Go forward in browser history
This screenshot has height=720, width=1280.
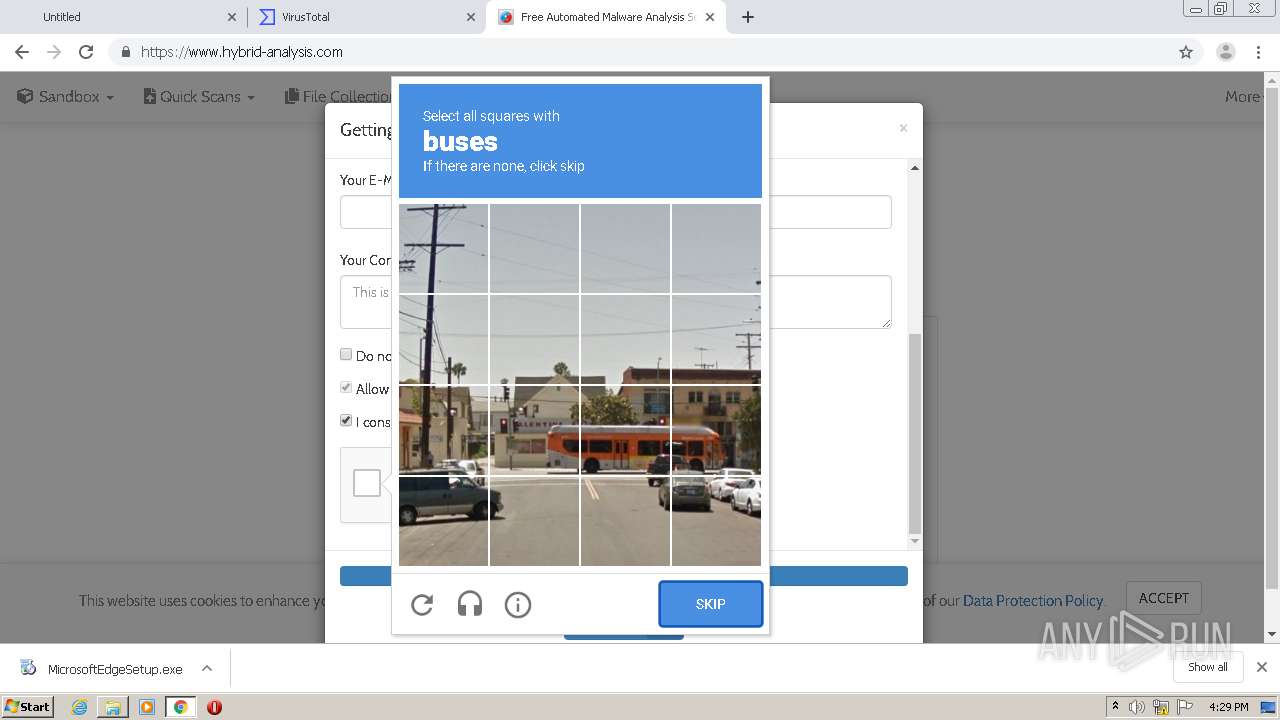pos(54,52)
